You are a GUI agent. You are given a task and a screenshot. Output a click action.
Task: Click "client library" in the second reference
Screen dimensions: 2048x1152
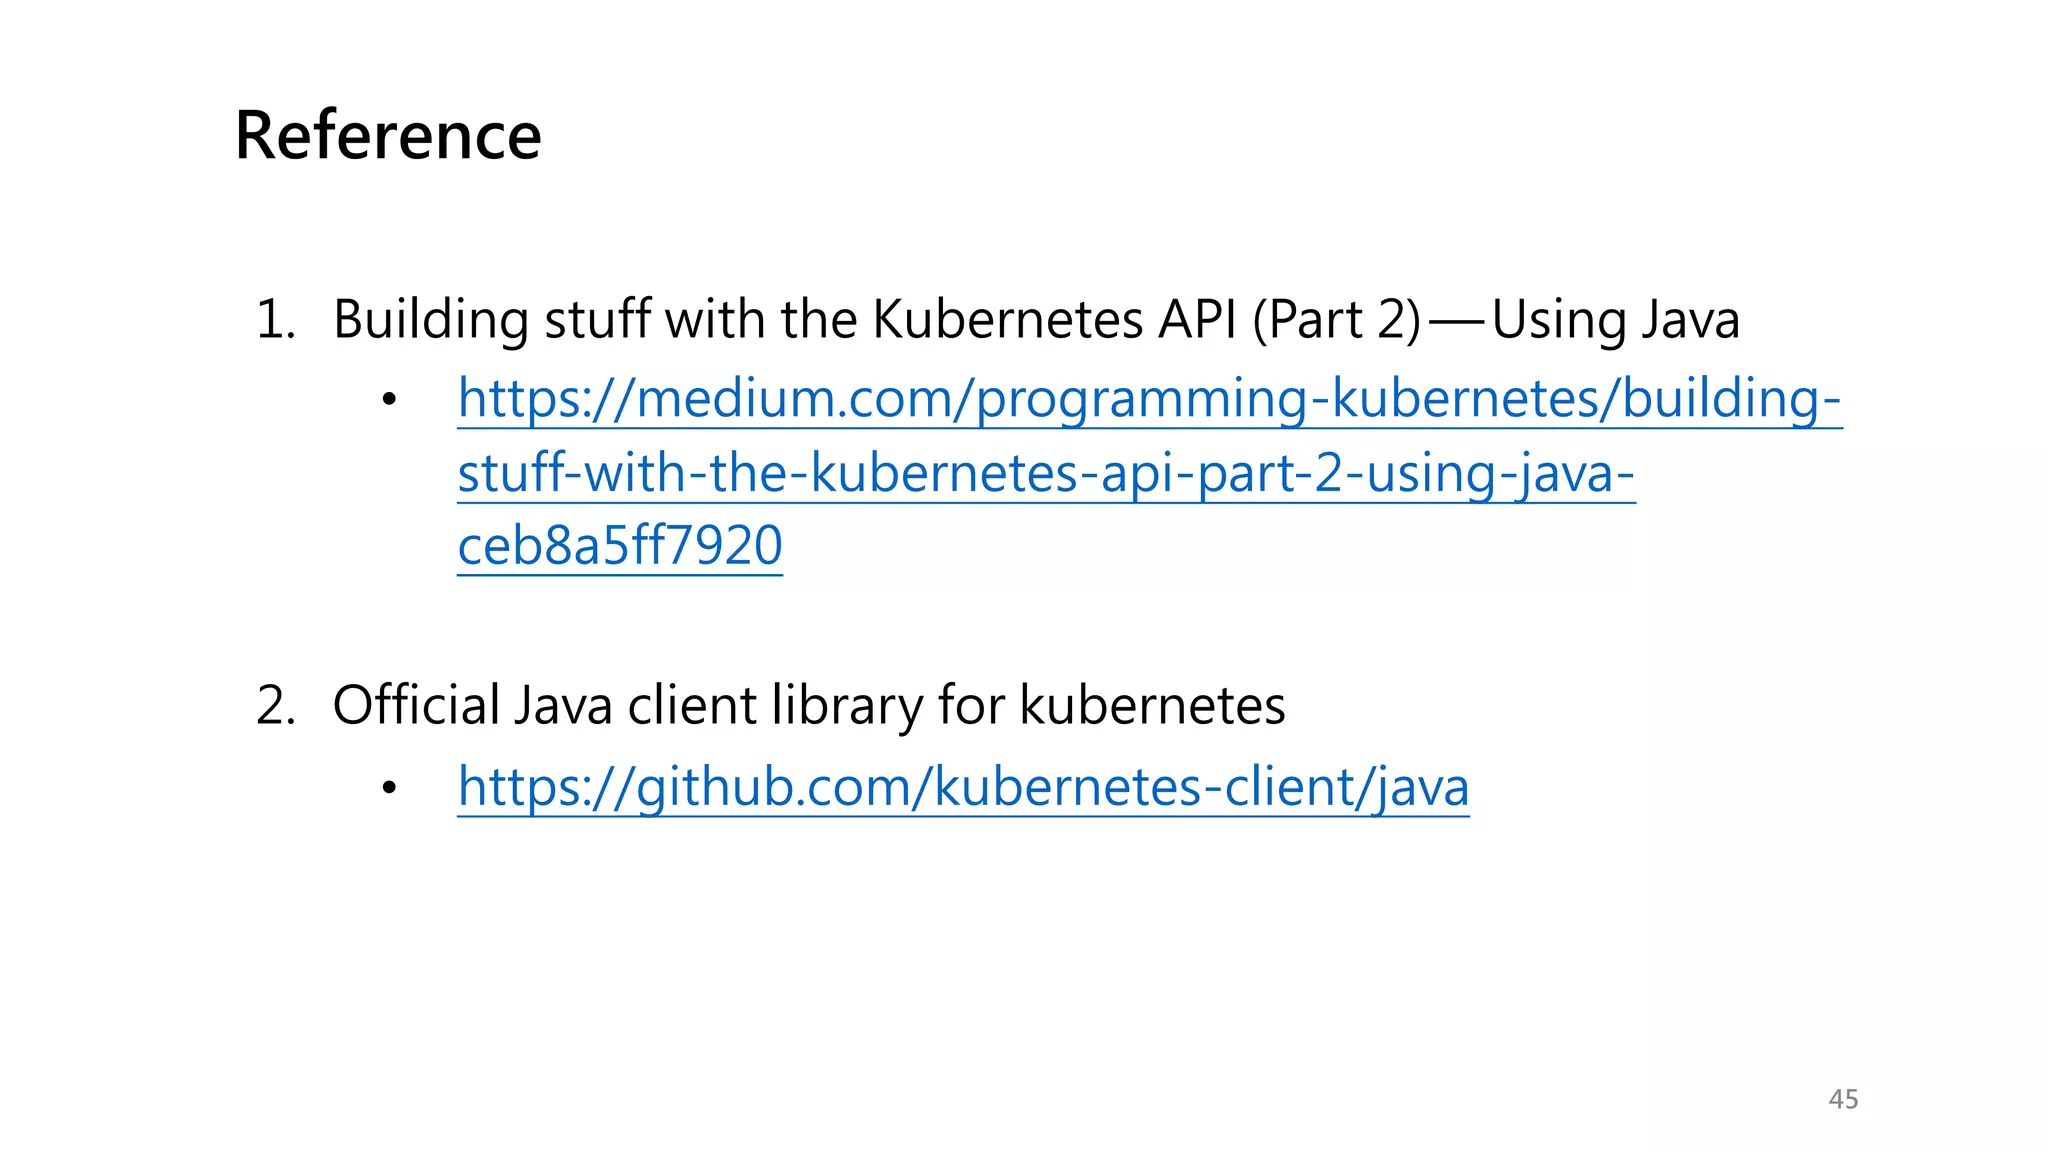point(774,705)
